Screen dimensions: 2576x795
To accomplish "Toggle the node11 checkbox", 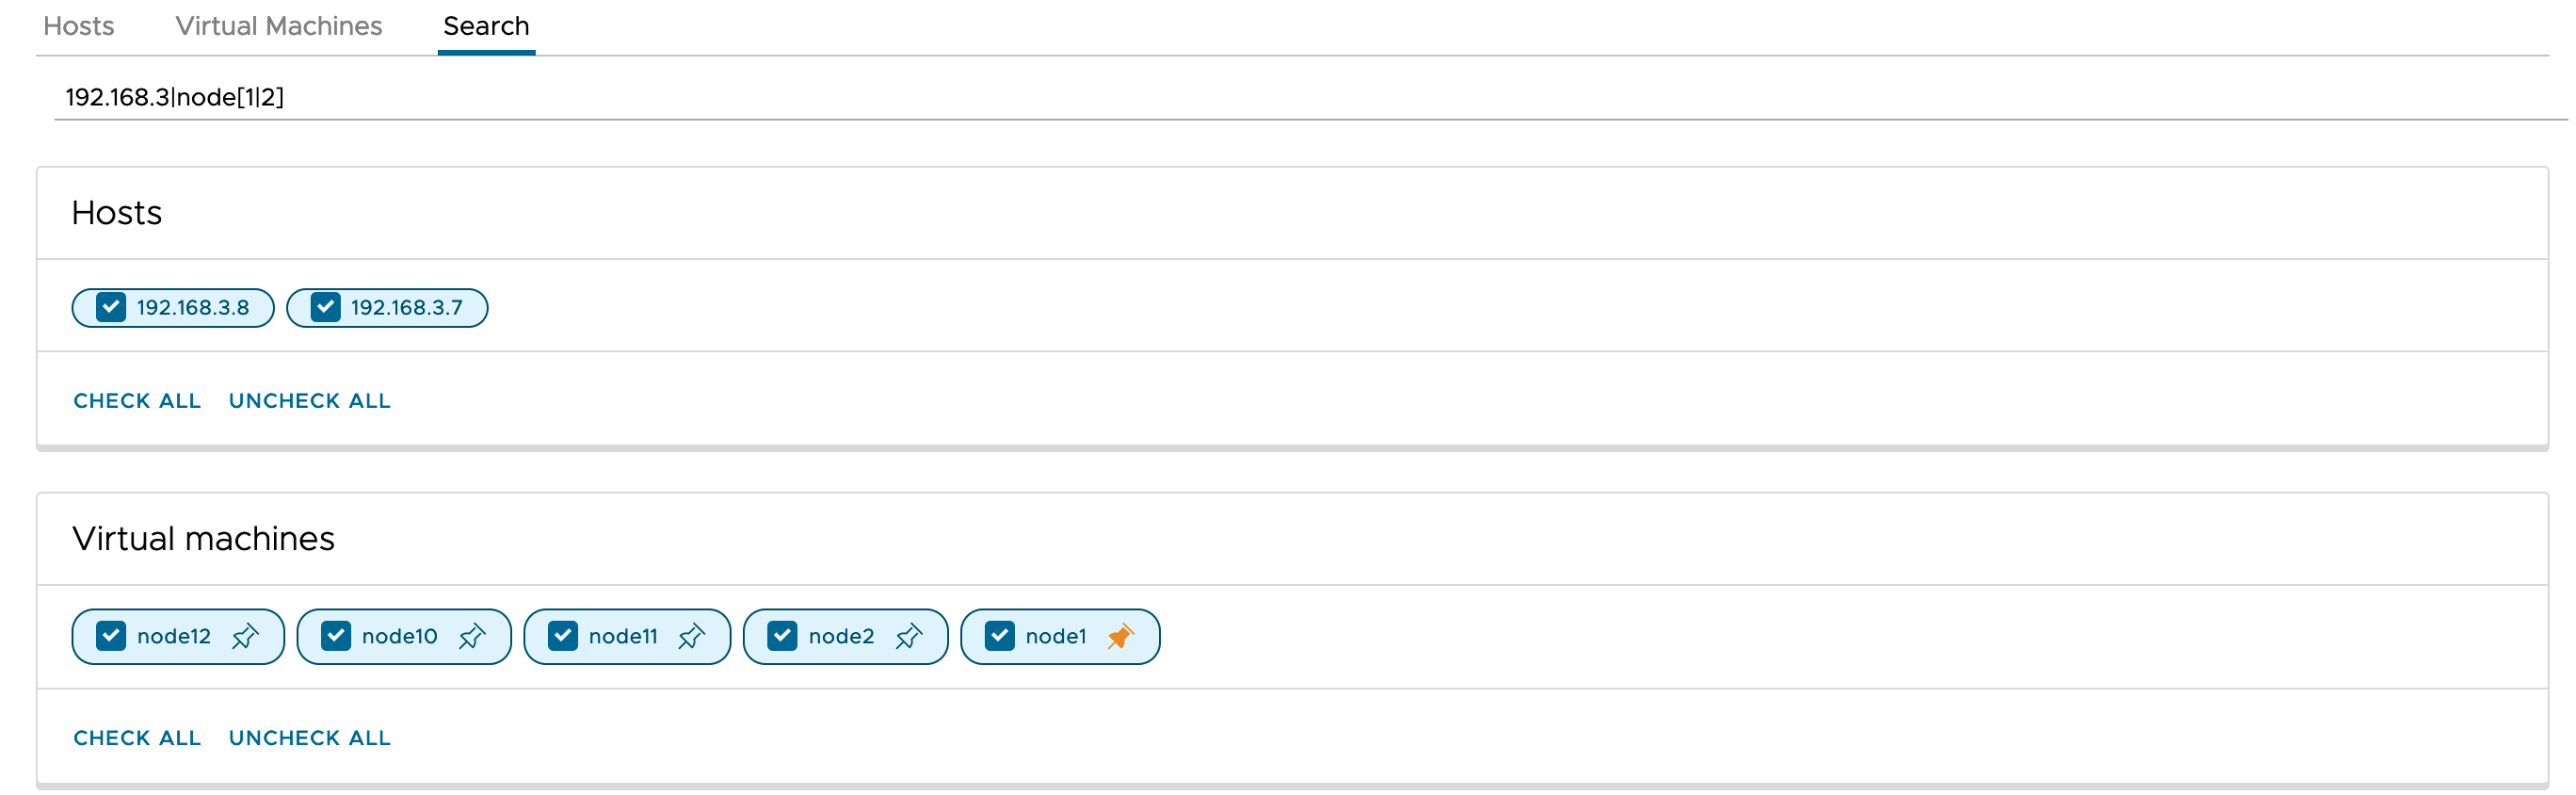I will tap(563, 636).
